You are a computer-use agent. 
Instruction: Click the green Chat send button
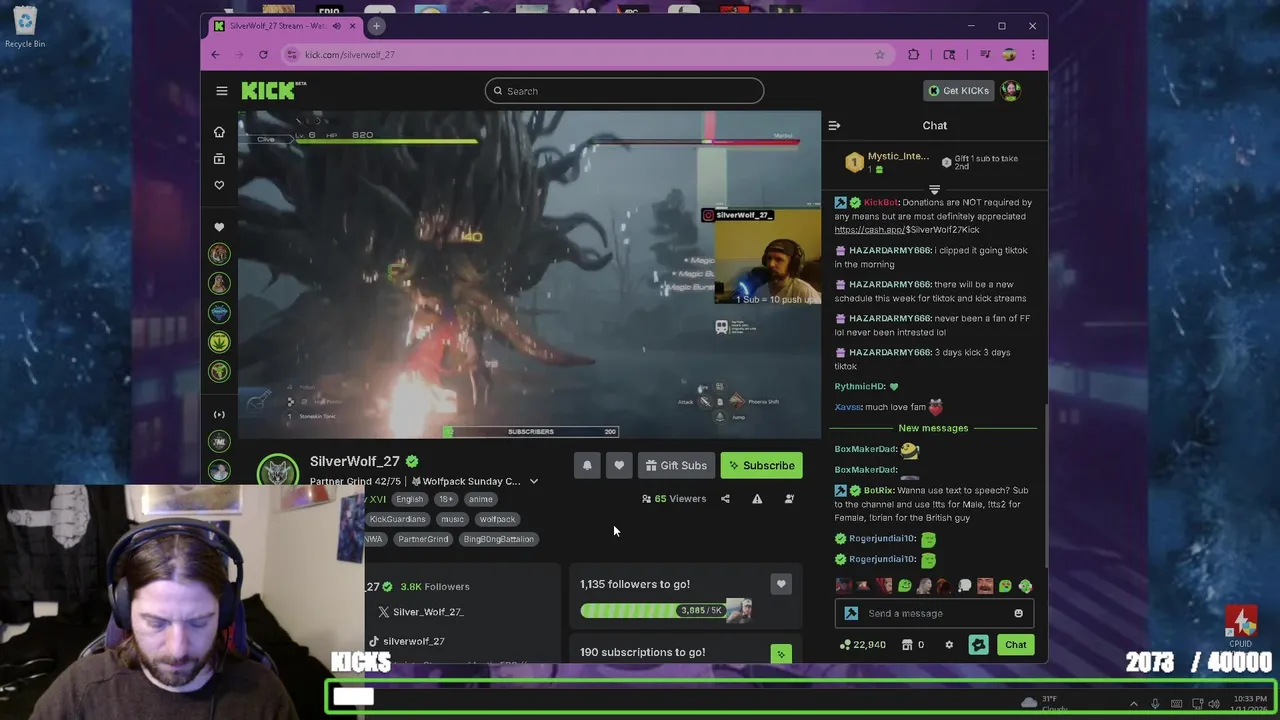[x=1015, y=645]
